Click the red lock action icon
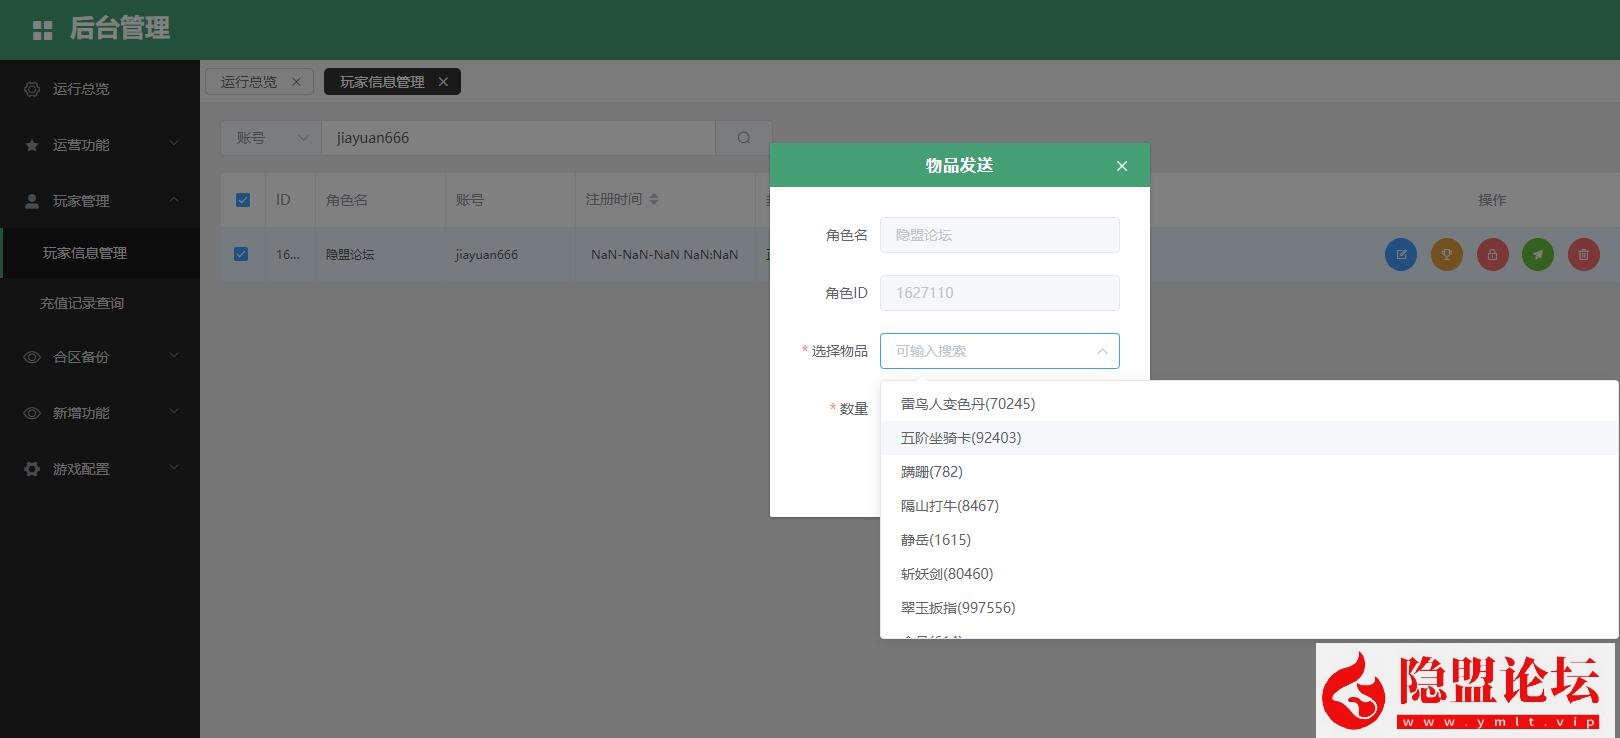 pyautogui.click(x=1492, y=254)
